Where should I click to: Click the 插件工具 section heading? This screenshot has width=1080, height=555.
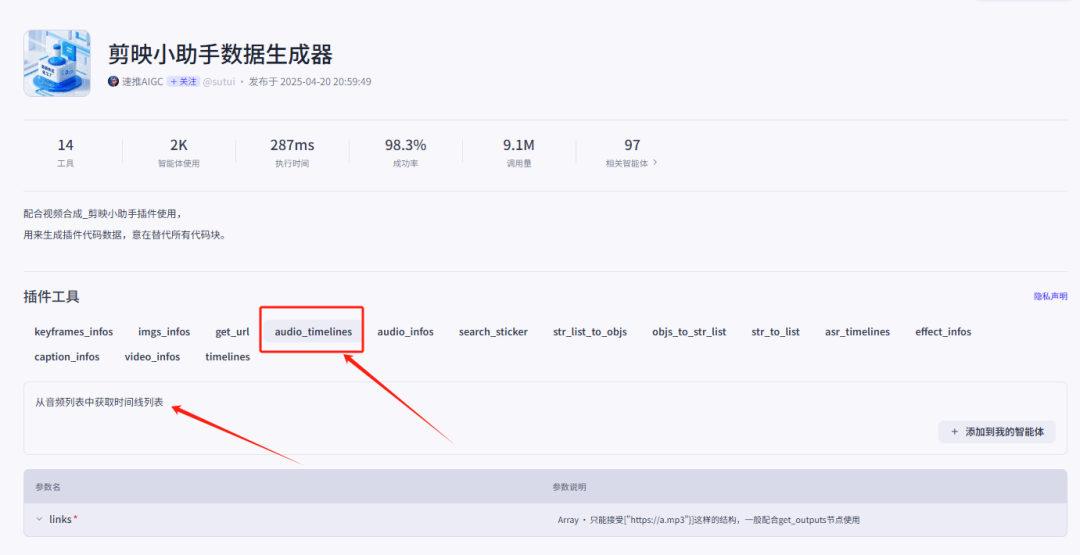click(x=52, y=297)
